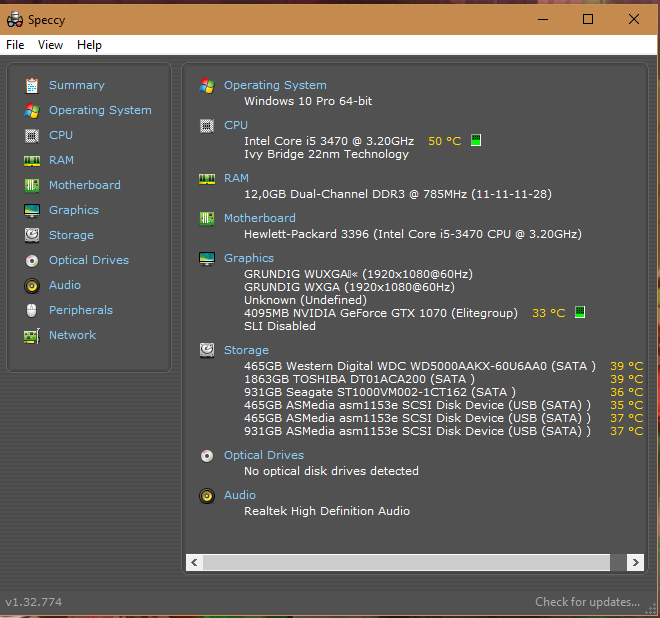Click the horizontal scrollbar left arrow
Screen dimensions: 660x618
pos(194,562)
